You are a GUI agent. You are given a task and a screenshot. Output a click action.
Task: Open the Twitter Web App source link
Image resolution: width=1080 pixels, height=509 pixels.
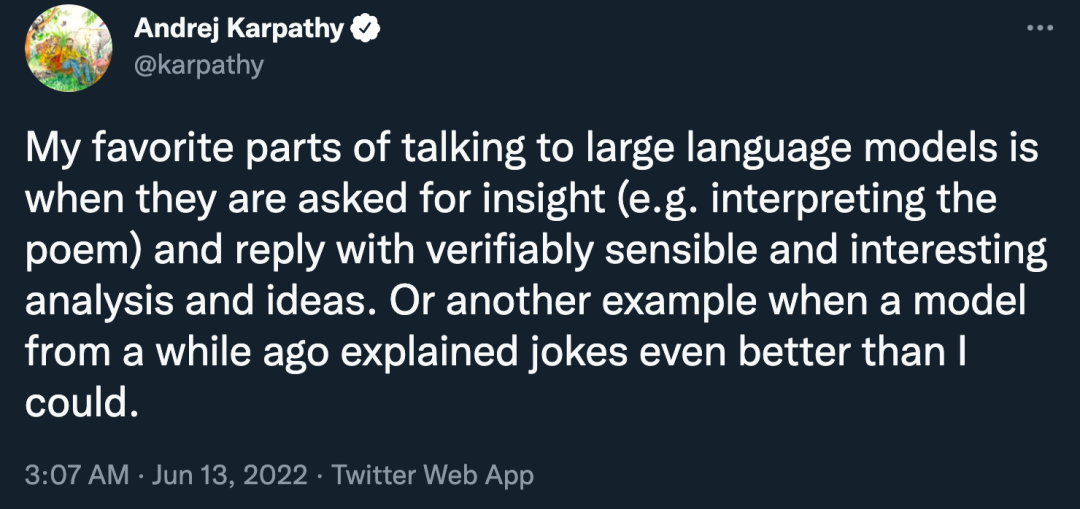click(x=432, y=474)
